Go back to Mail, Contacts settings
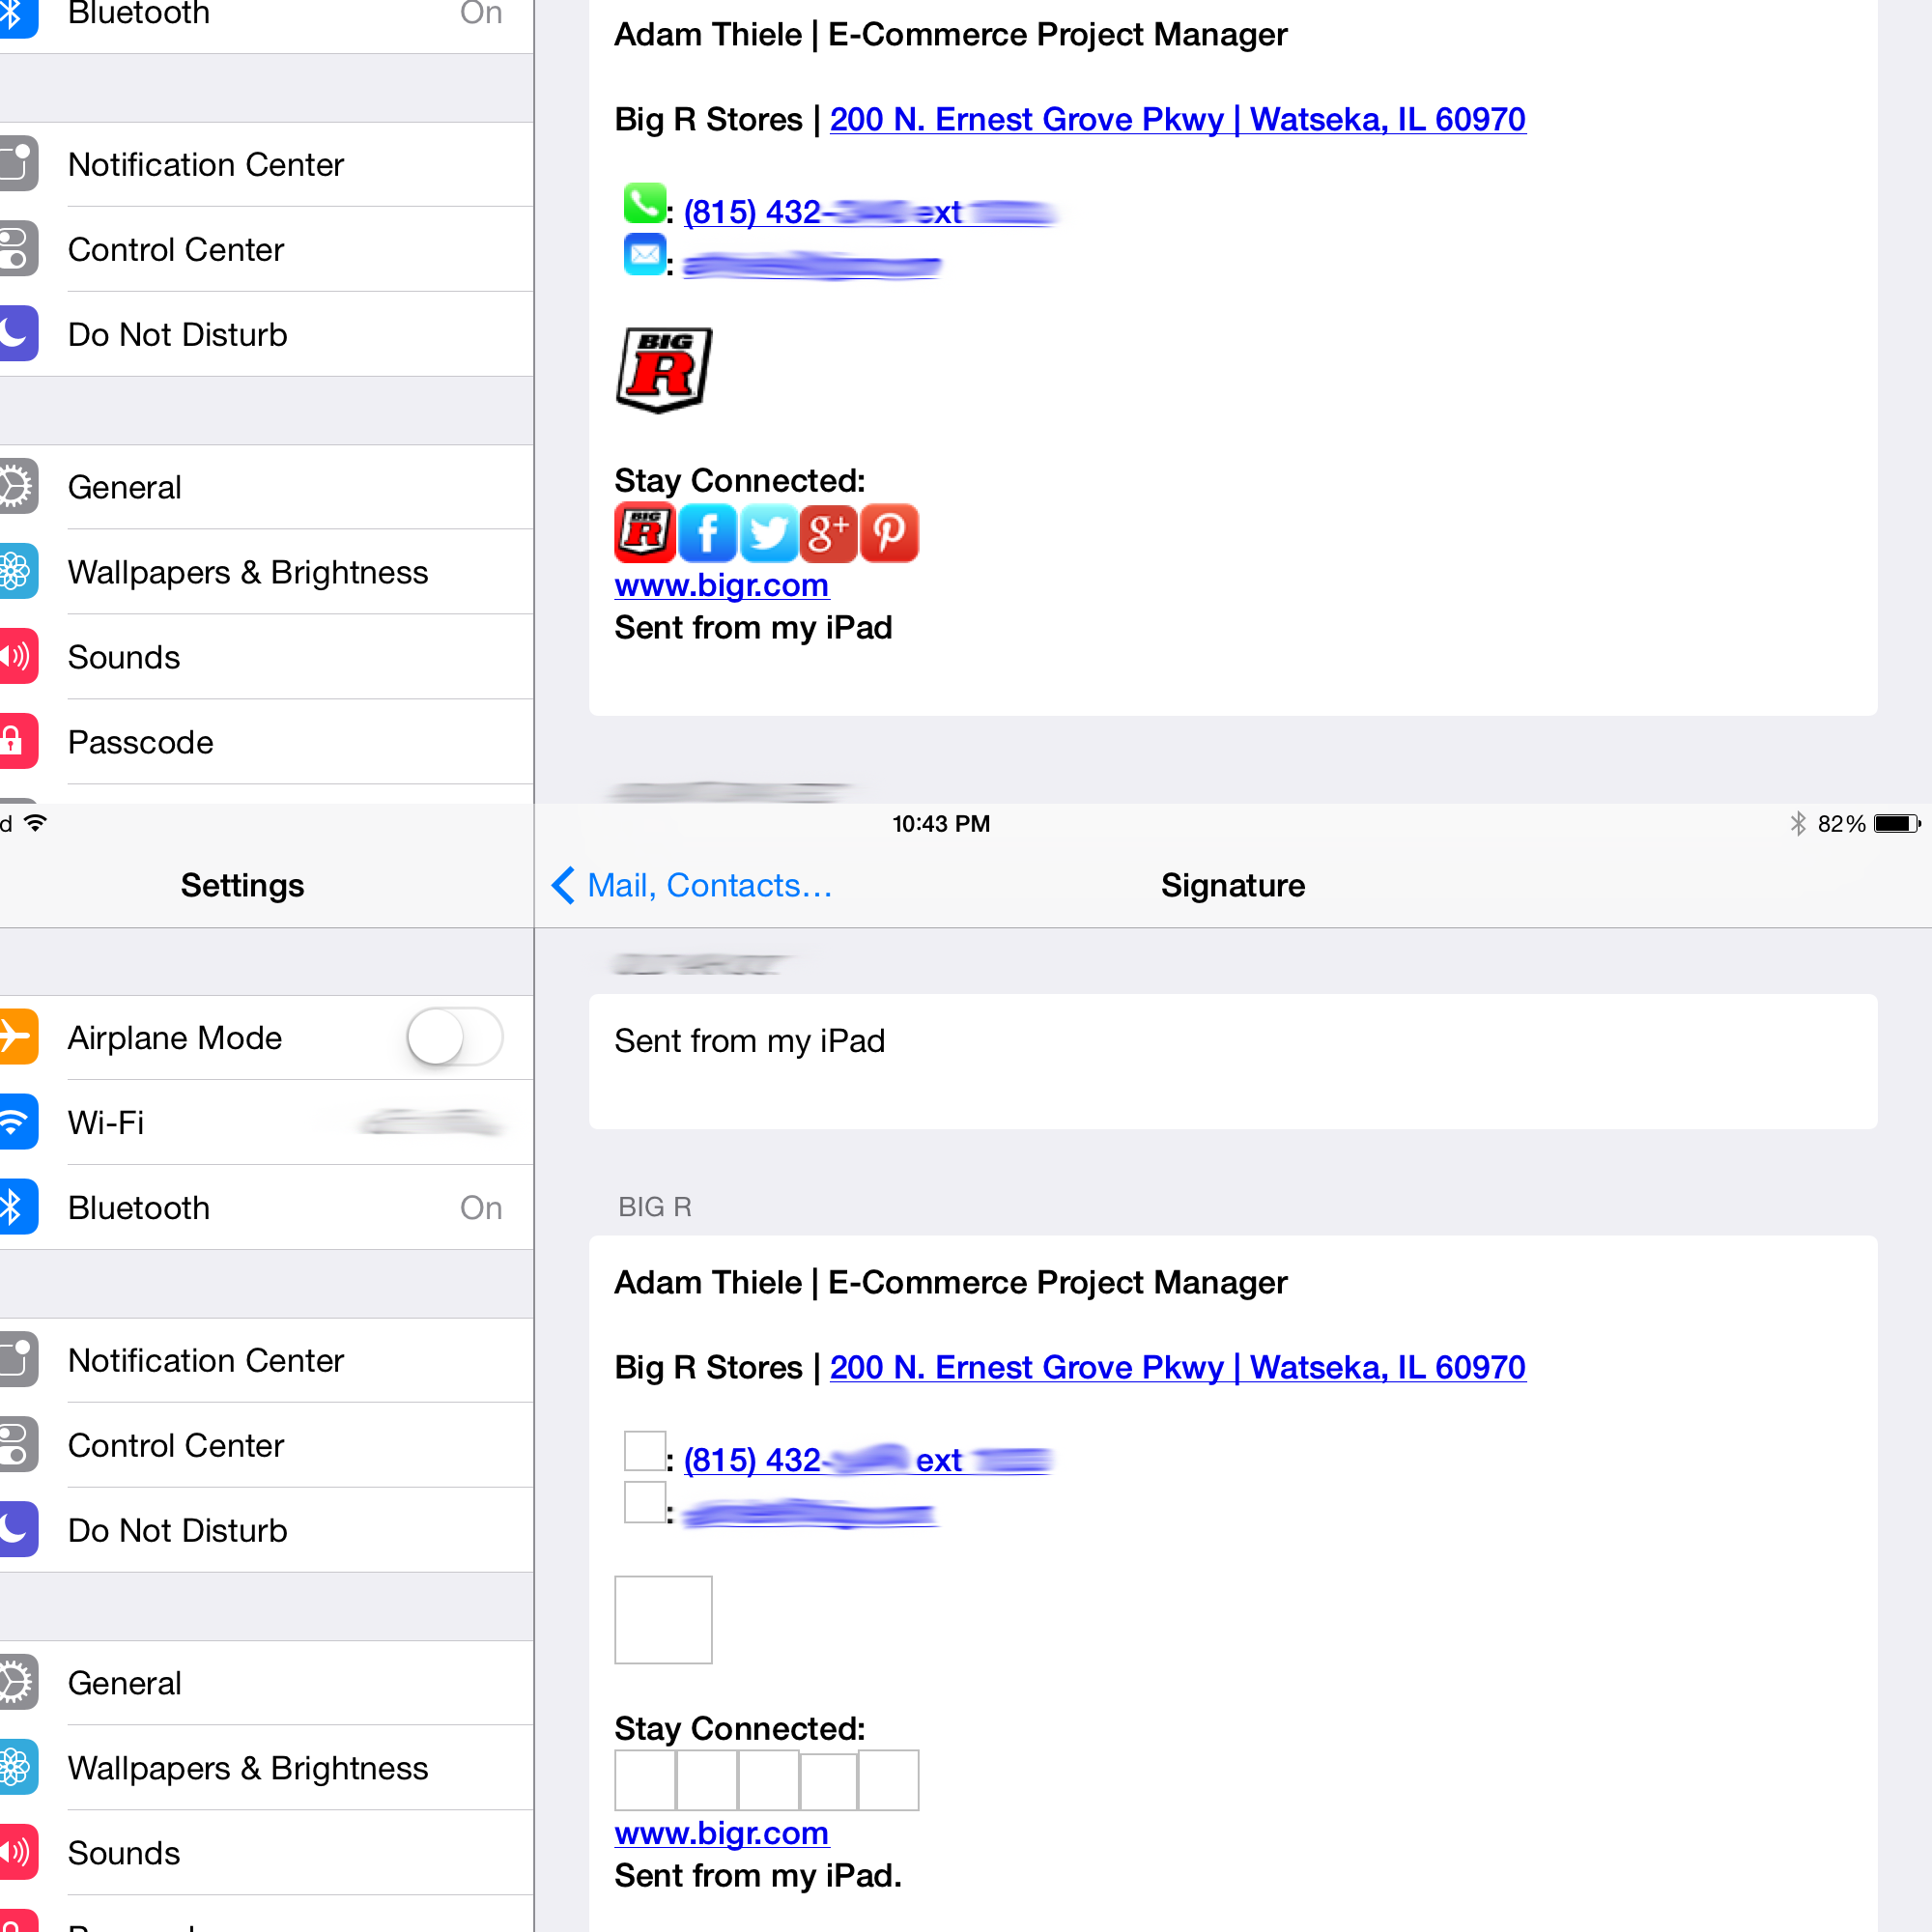This screenshot has height=1932, width=1932. 692,885
